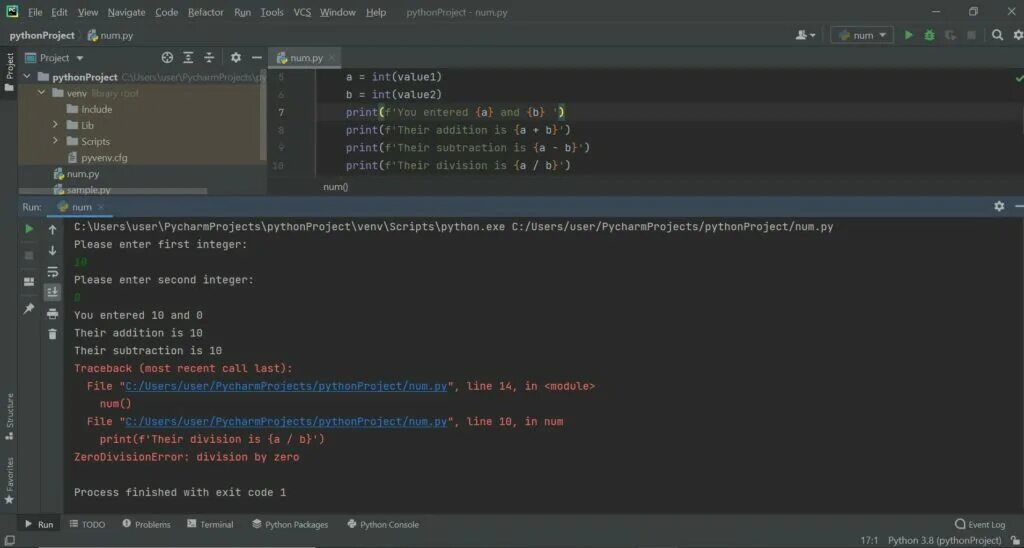The width and height of the screenshot is (1024, 548).
Task: Run with coverage icon in top toolbar
Action: coord(950,35)
